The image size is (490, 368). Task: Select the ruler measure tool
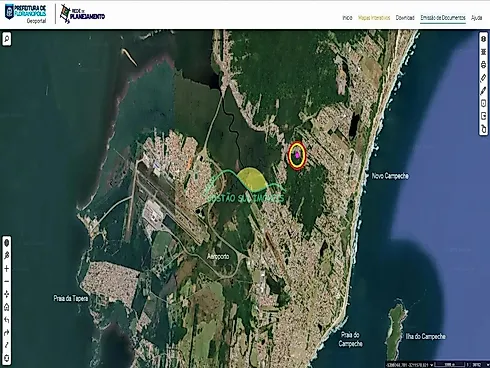click(483, 78)
